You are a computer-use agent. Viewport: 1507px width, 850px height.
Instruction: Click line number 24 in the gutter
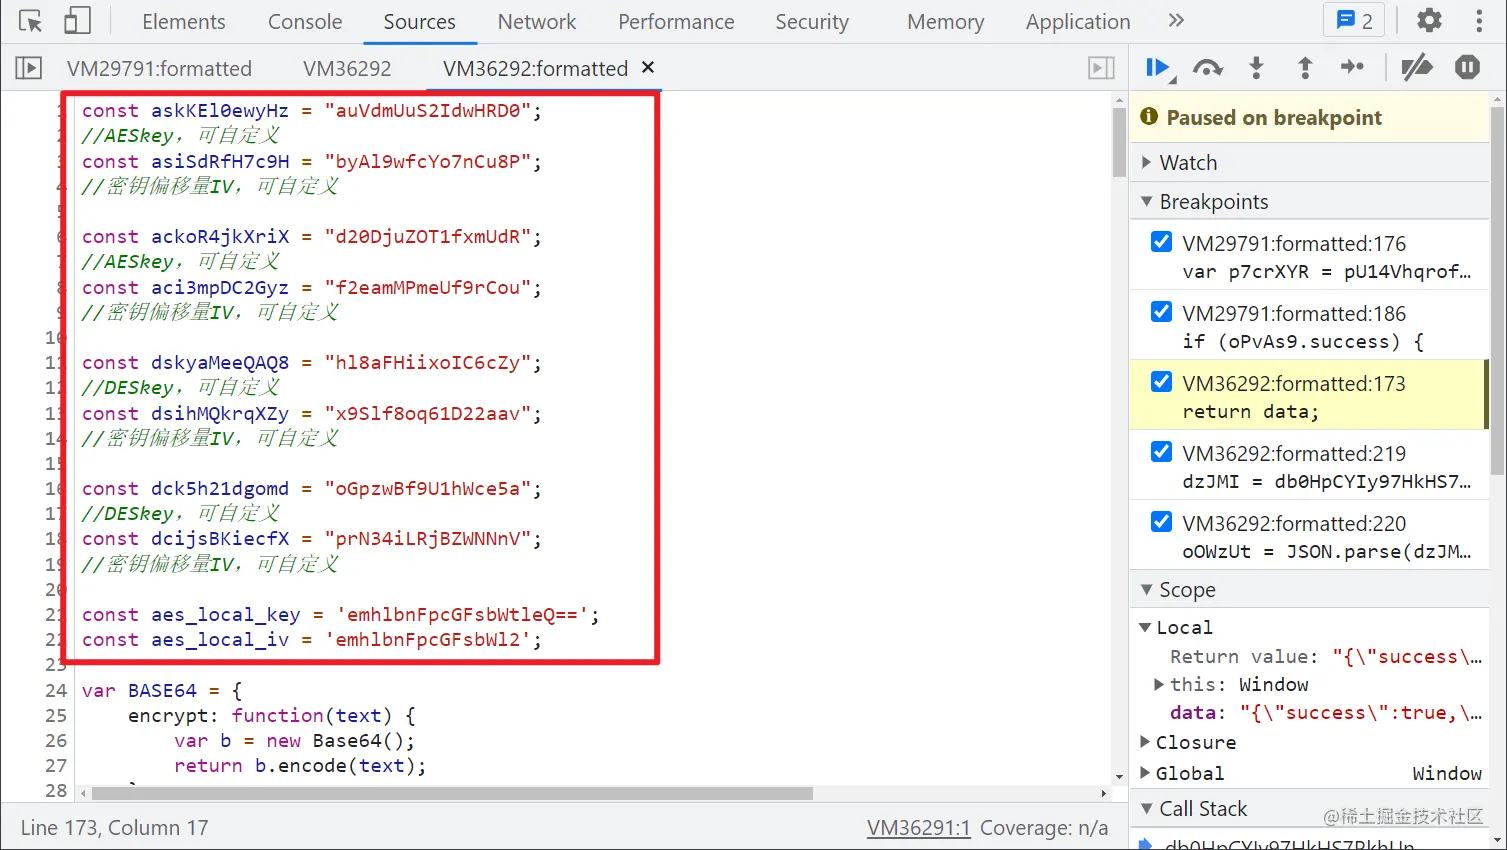(x=56, y=690)
